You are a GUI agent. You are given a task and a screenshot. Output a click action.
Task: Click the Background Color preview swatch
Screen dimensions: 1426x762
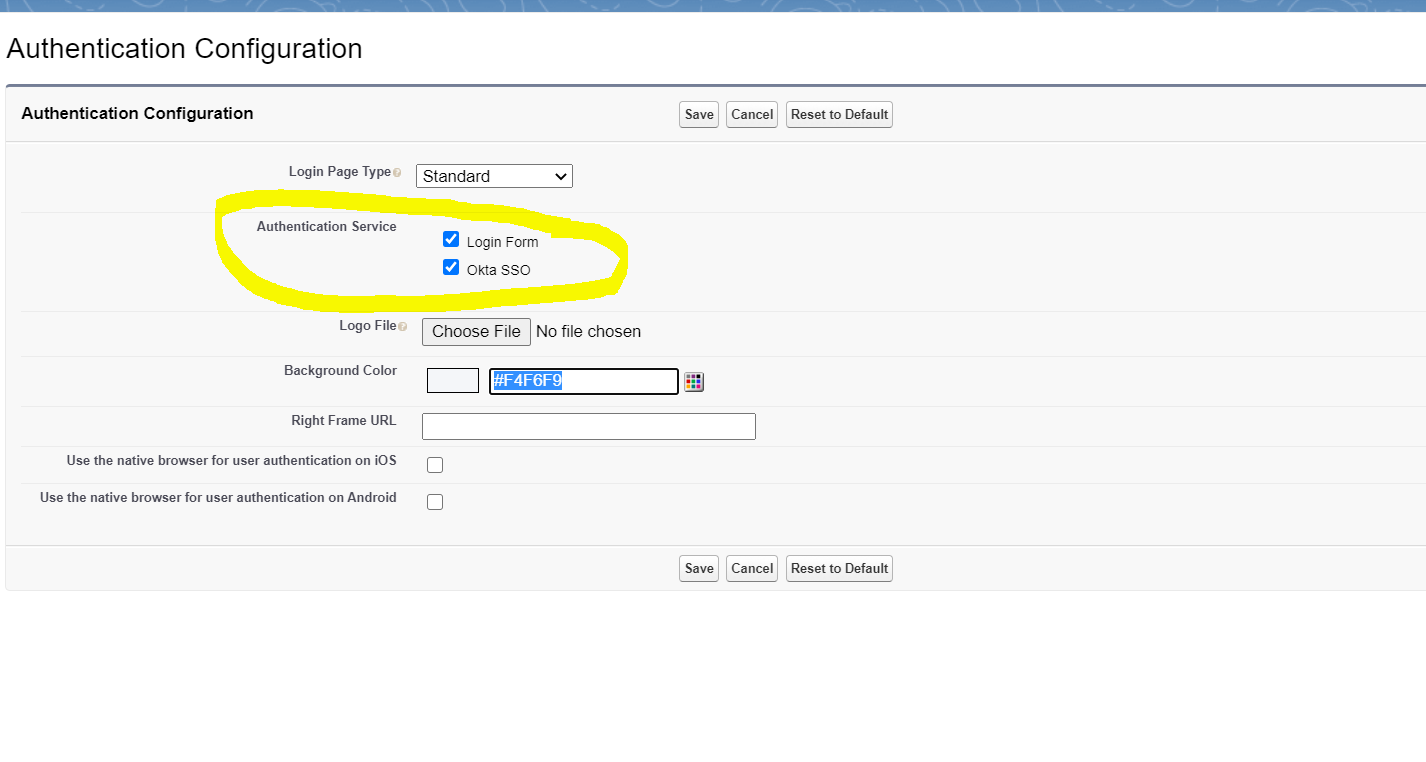(x=452, y=381)
